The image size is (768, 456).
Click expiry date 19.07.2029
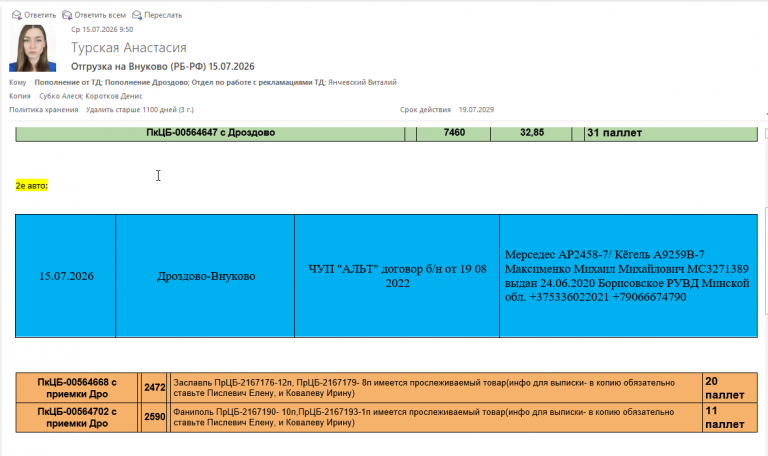pyautogui.click(x=476, y=110)
